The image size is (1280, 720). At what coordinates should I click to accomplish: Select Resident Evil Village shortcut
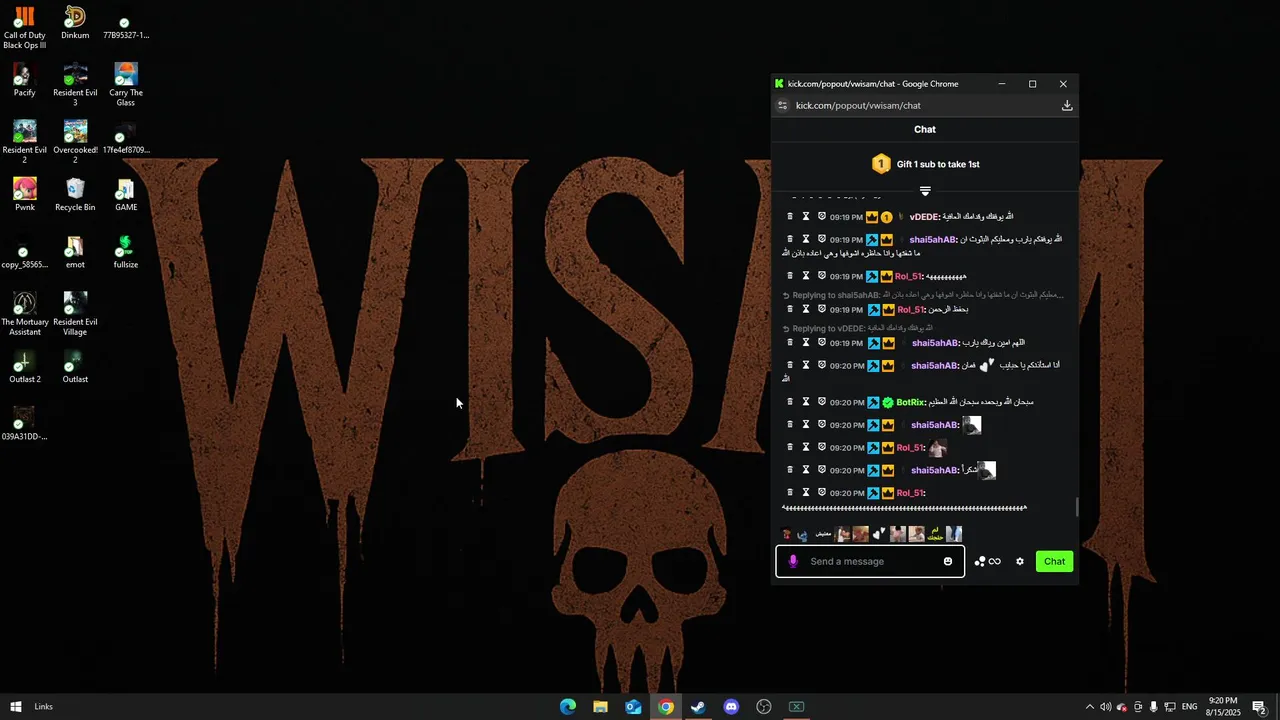tap(75, 314)
